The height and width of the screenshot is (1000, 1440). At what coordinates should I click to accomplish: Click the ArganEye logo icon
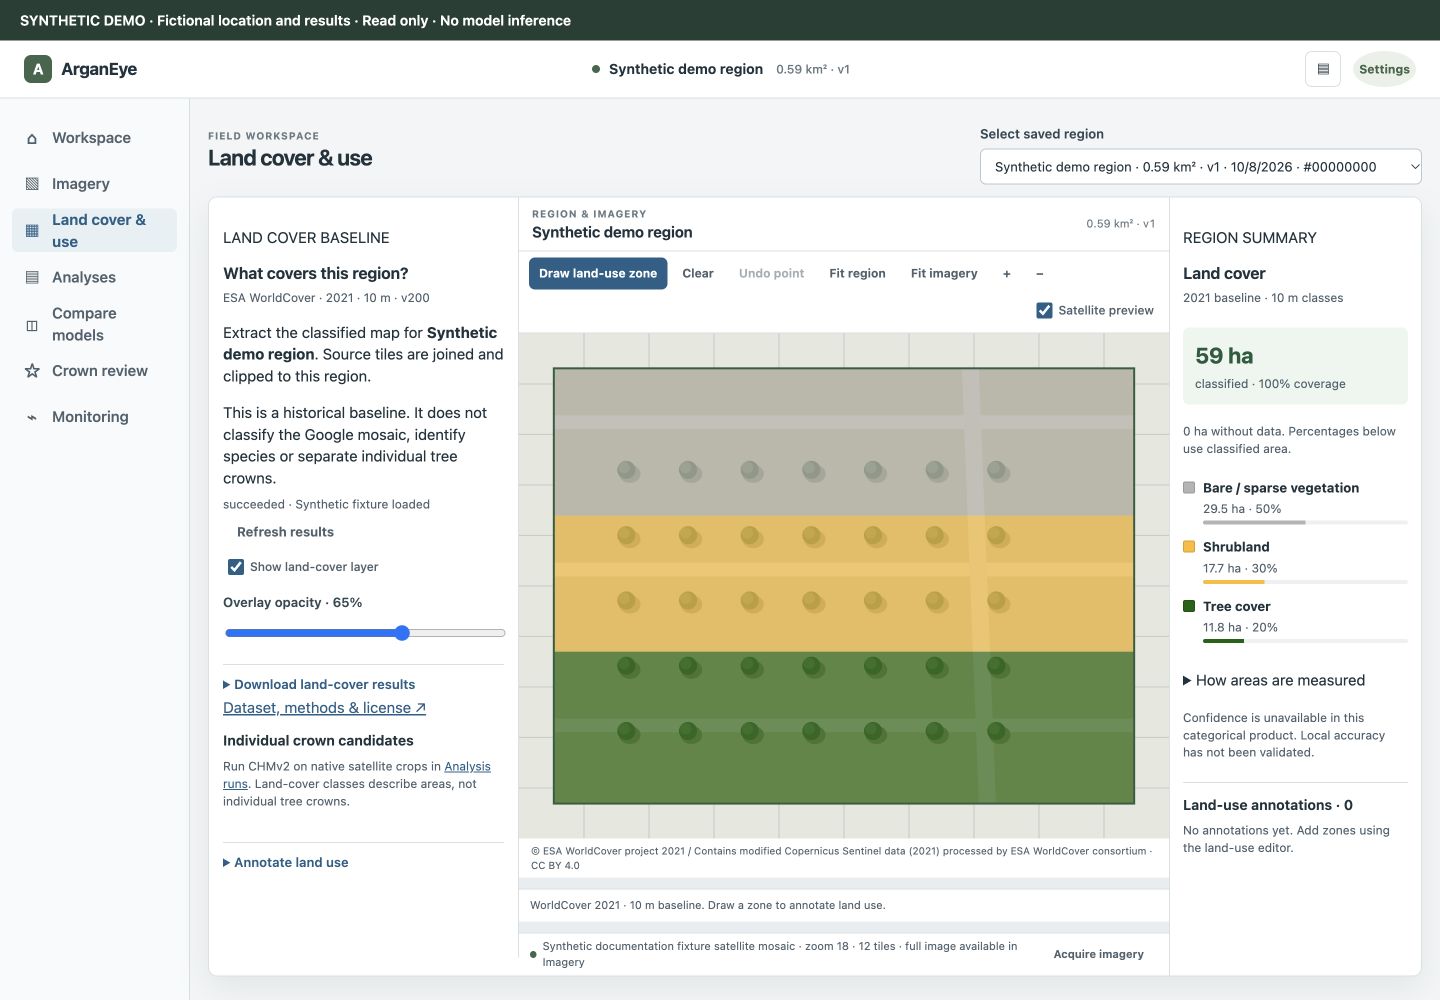point(38,69)
